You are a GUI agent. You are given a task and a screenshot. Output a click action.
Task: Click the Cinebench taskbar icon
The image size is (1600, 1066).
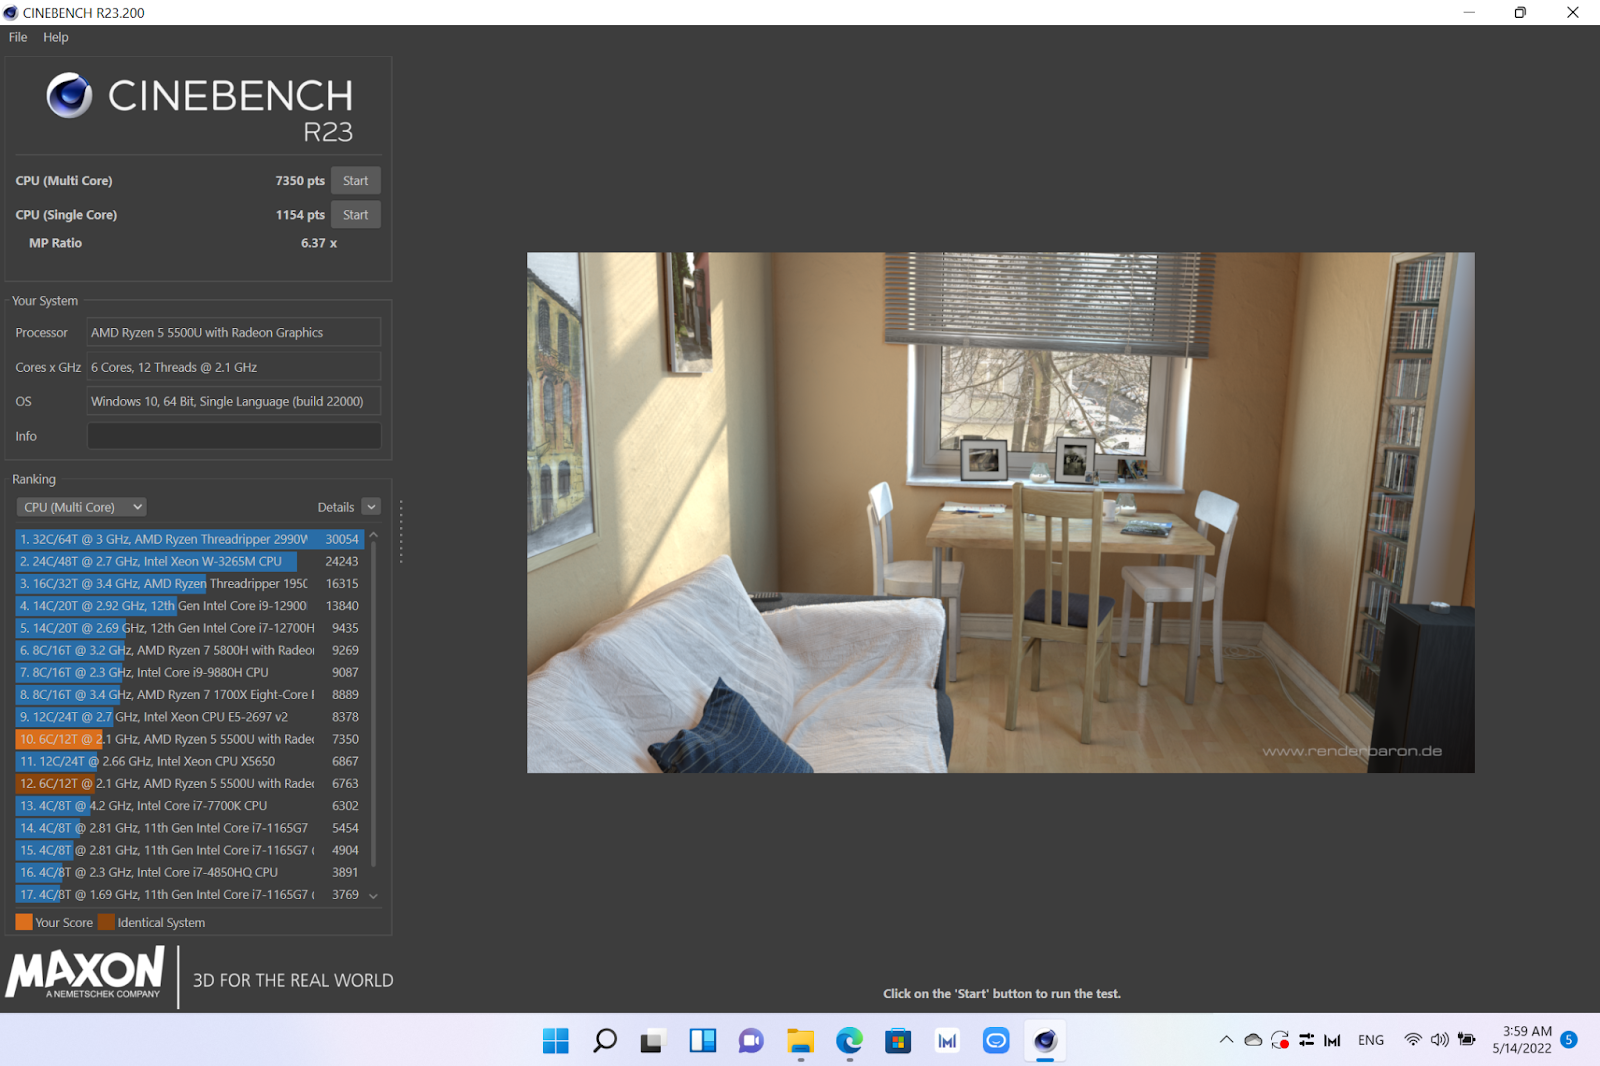pos(1045,1041)
